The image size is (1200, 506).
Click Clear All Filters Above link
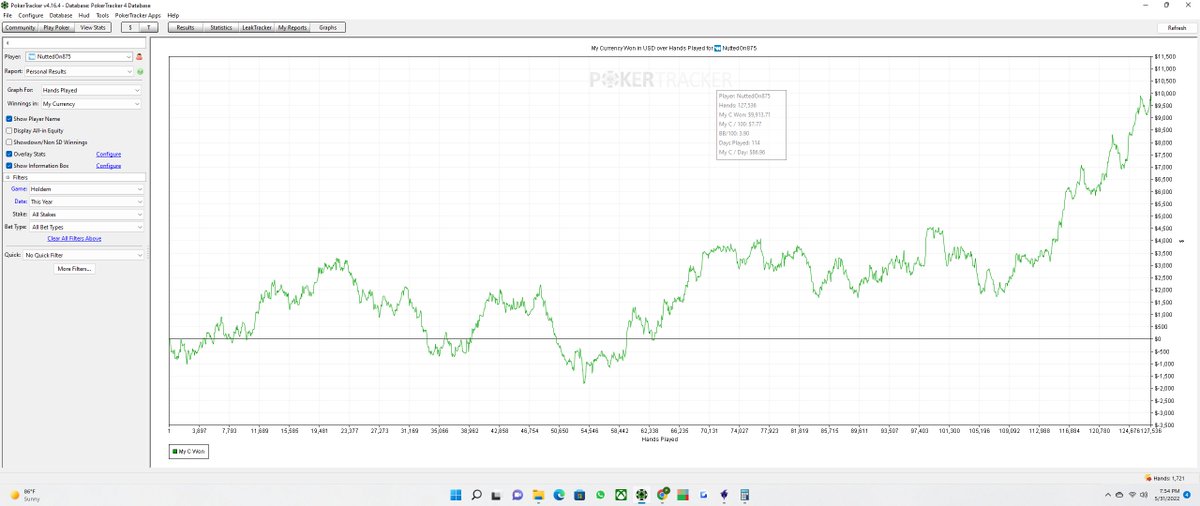[x=74, y=239]
